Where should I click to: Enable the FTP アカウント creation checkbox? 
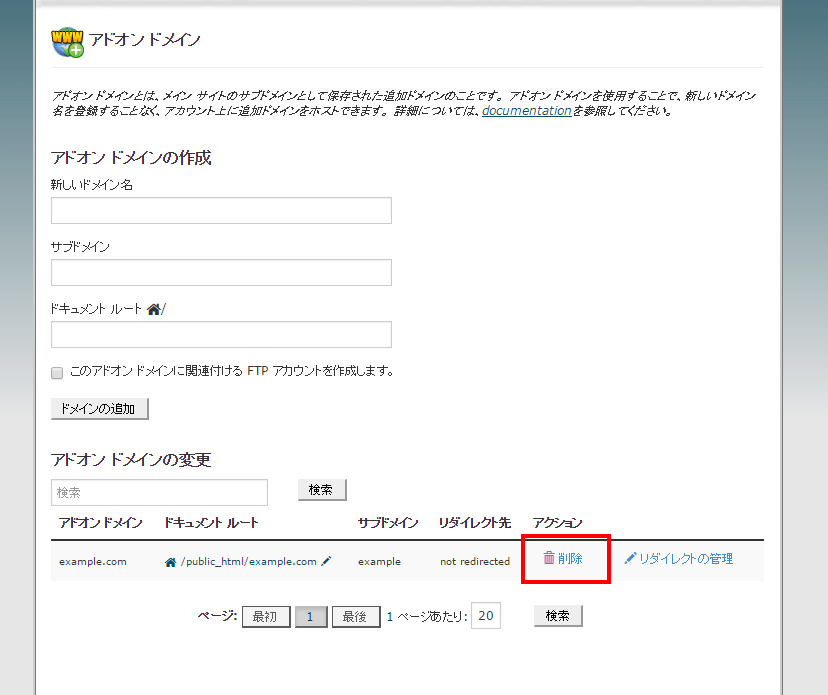[57, 372]
